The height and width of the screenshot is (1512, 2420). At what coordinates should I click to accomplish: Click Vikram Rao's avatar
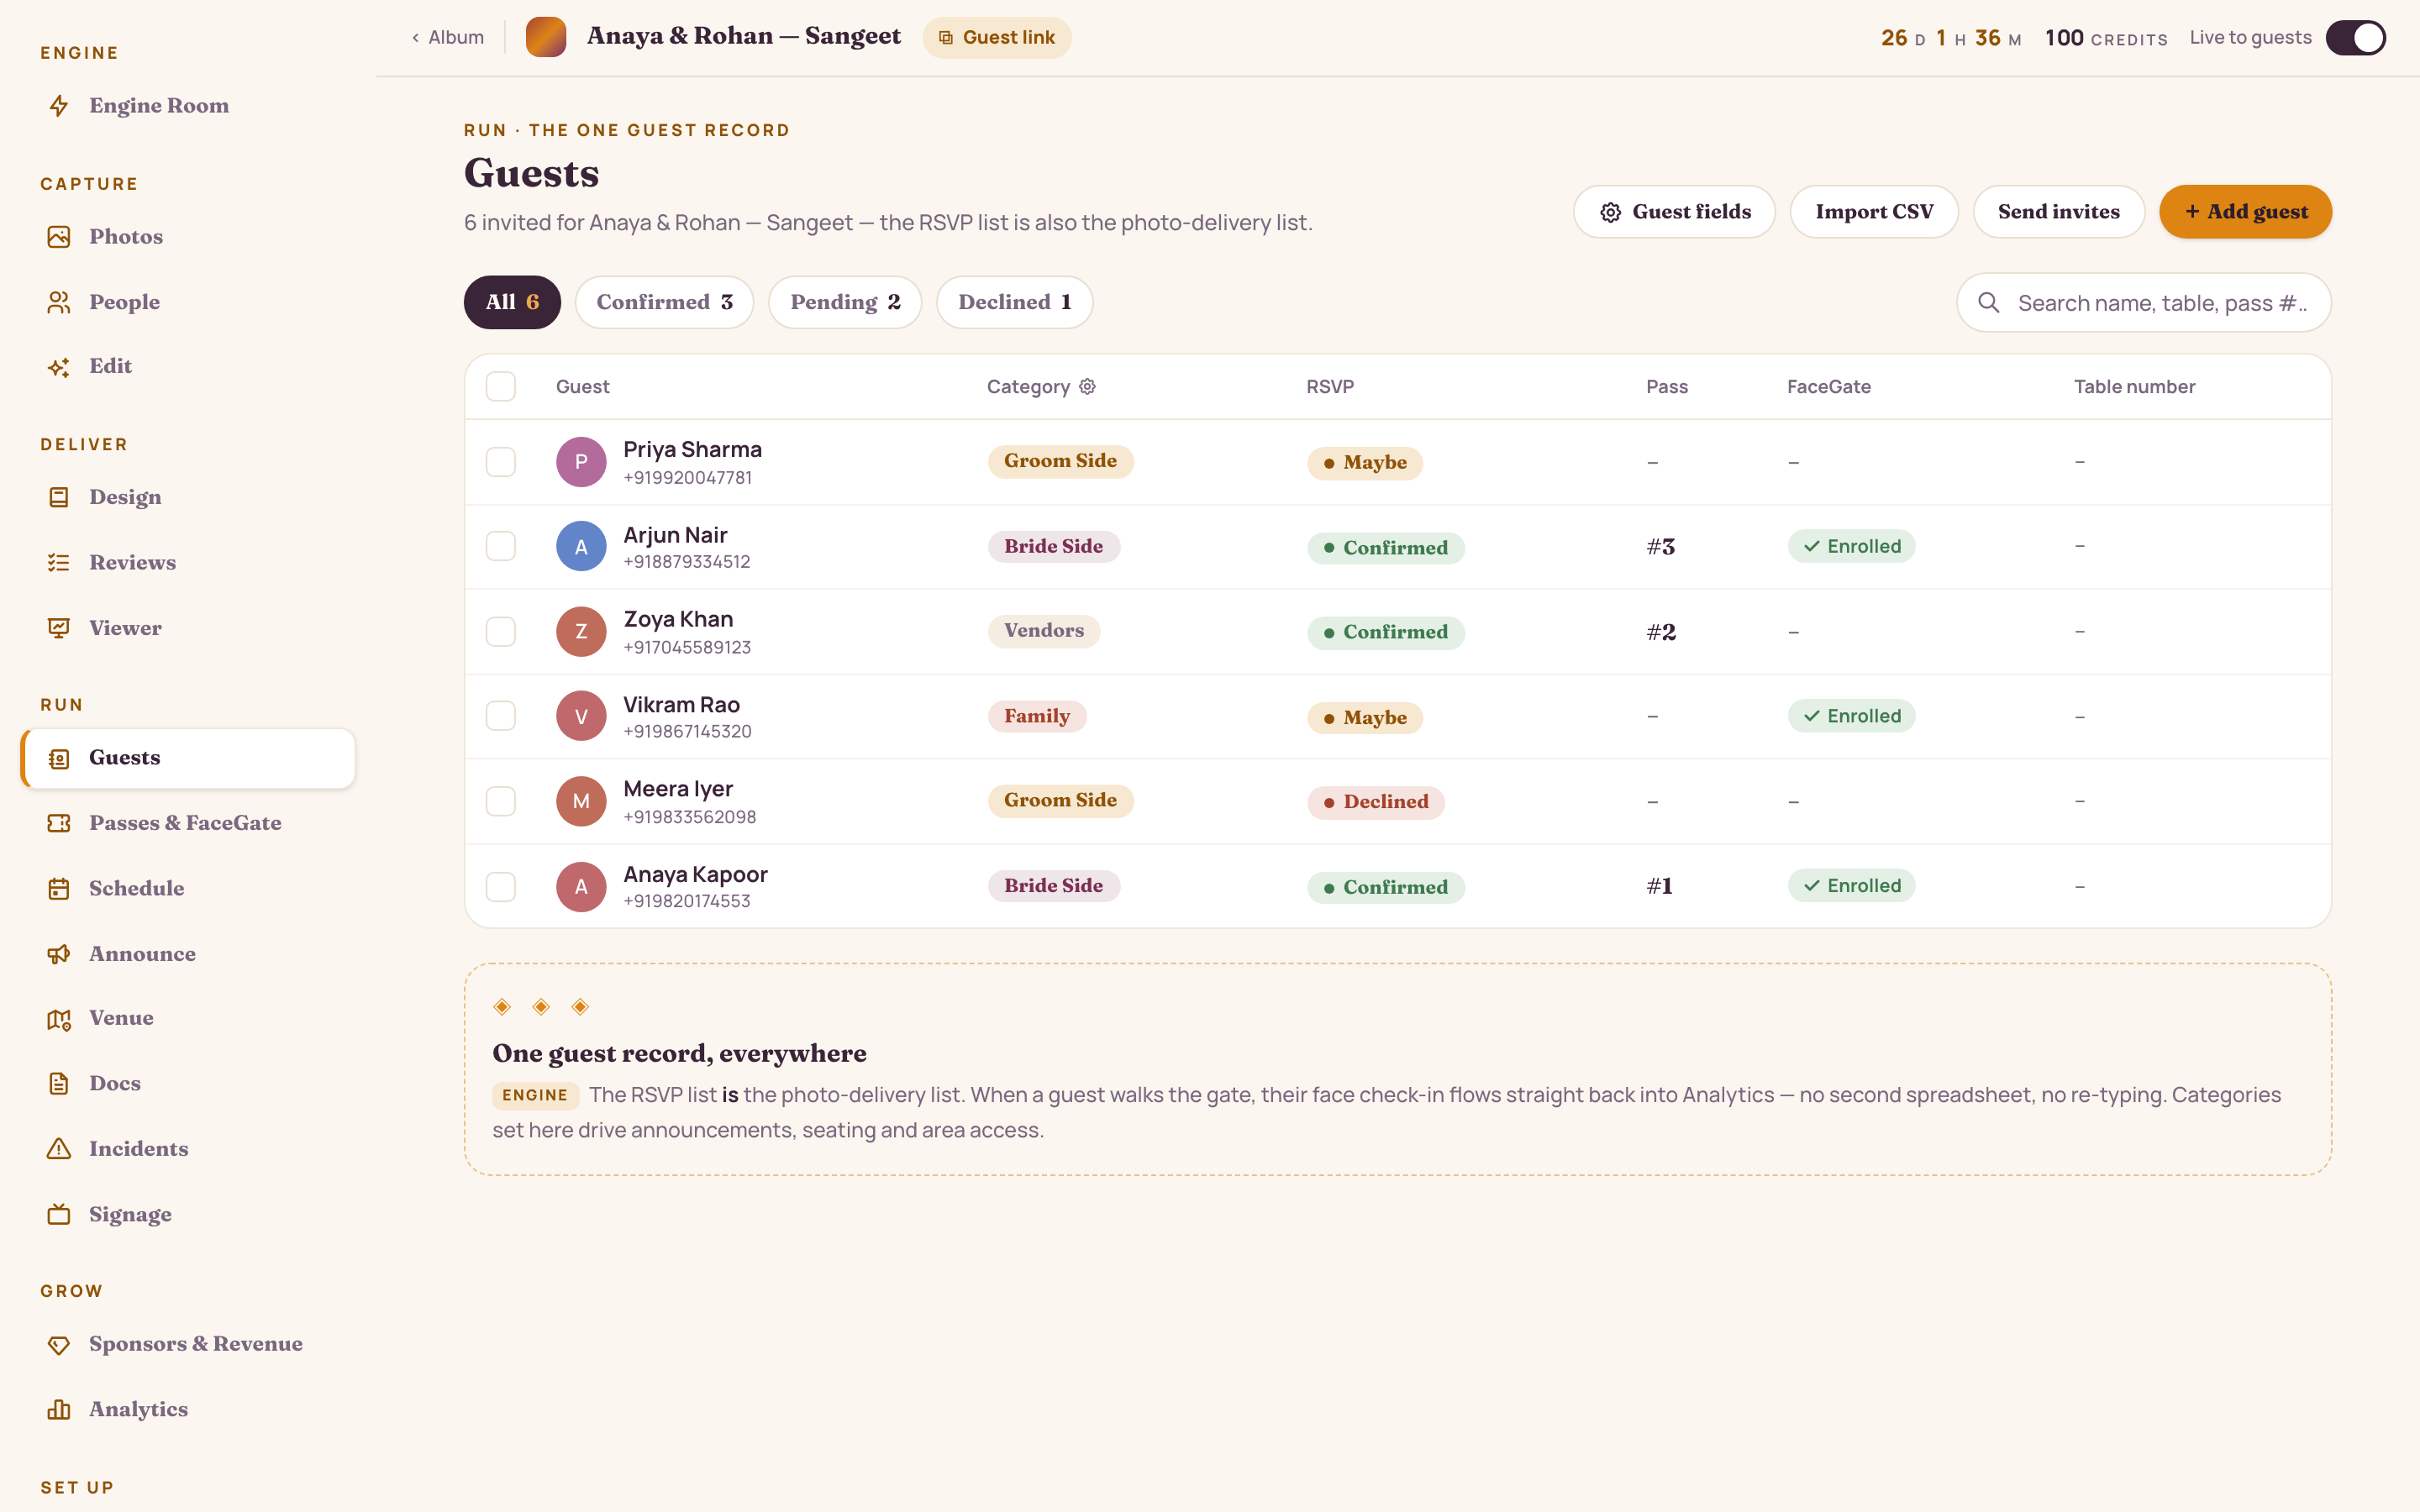(581, 716)
